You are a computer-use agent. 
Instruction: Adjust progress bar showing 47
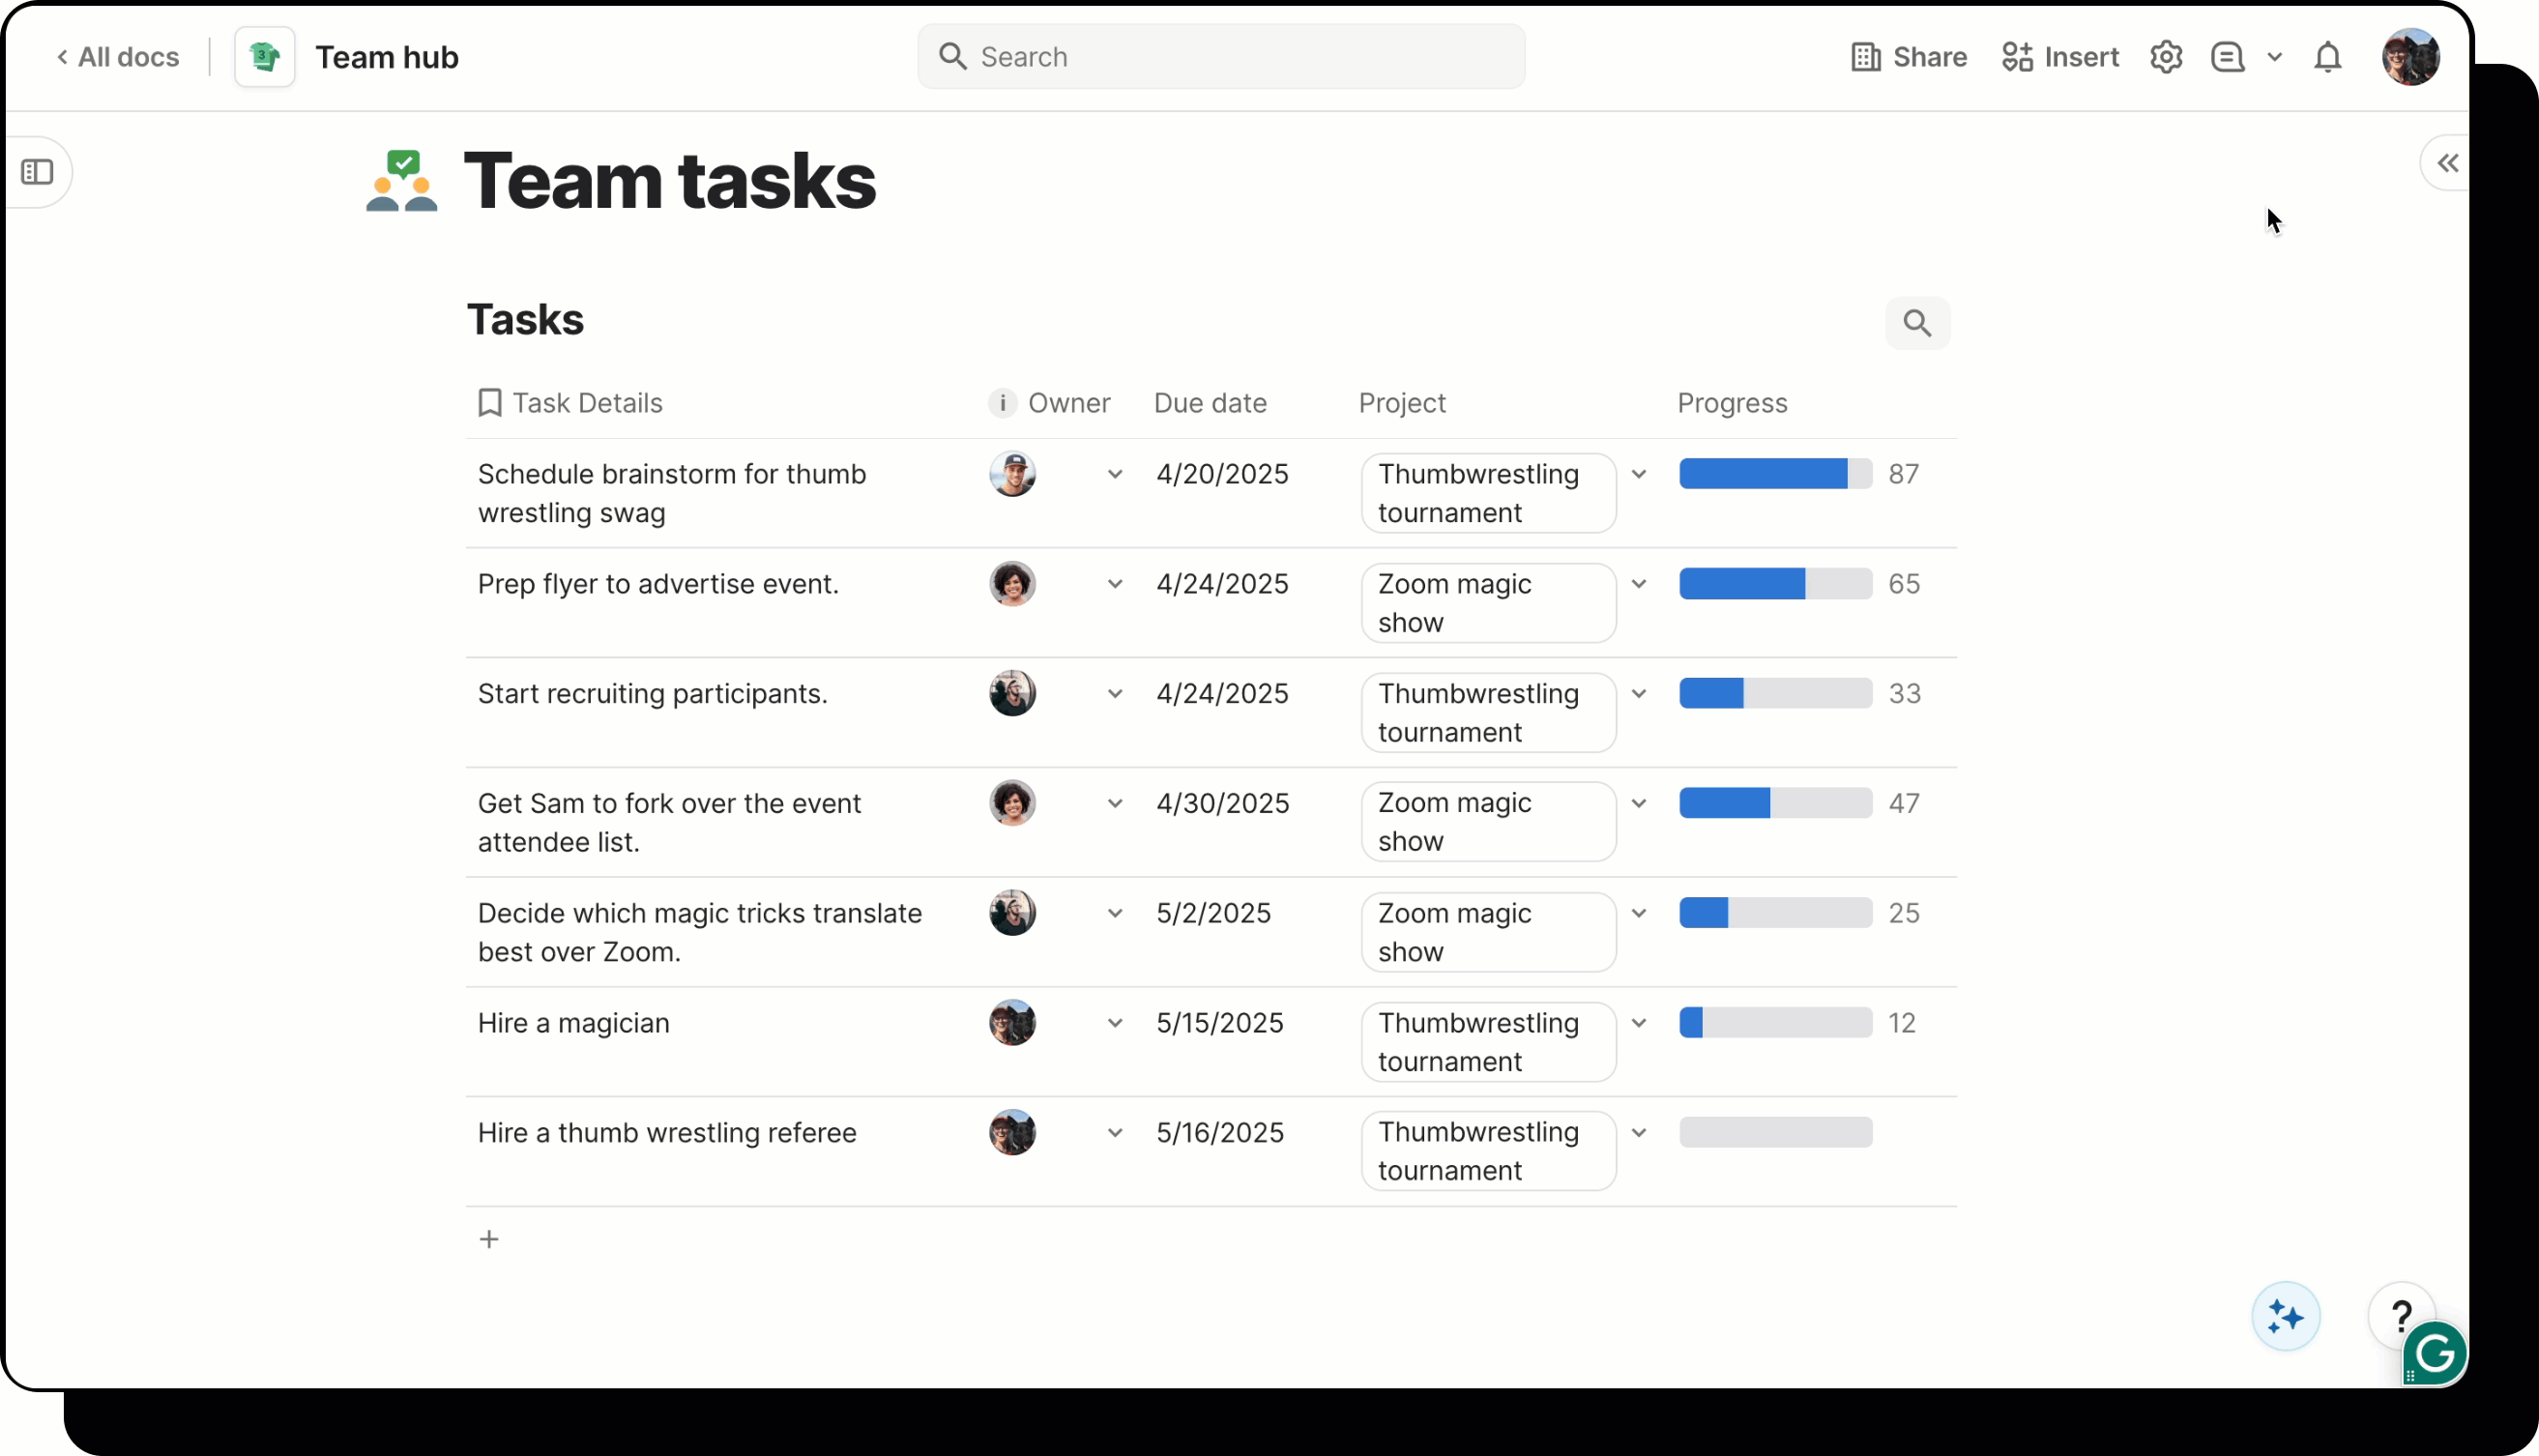(x=1775, y=804)
